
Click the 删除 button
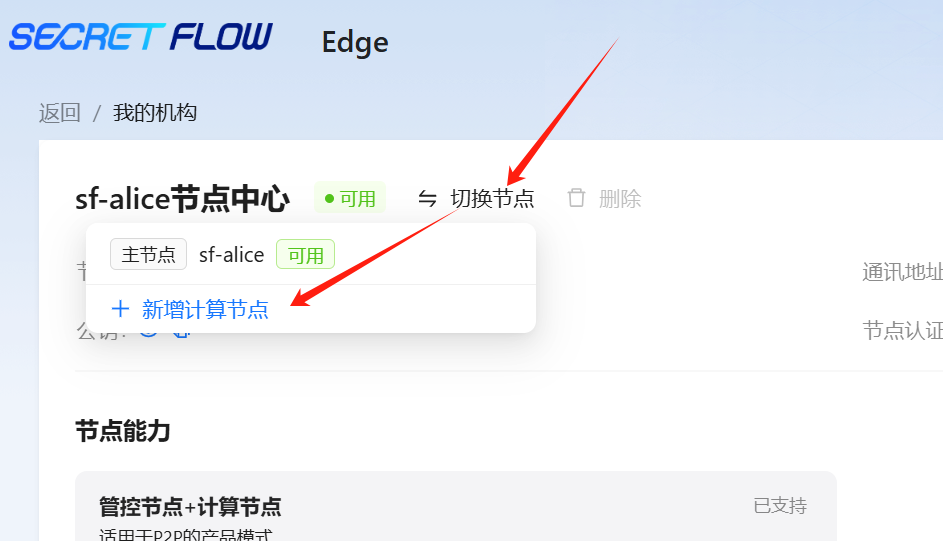tap(604, 198)
